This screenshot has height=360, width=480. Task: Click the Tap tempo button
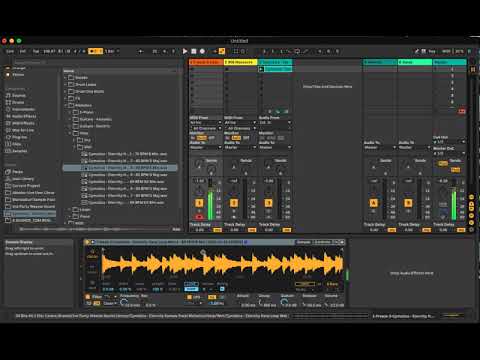(x=36, y=51)
